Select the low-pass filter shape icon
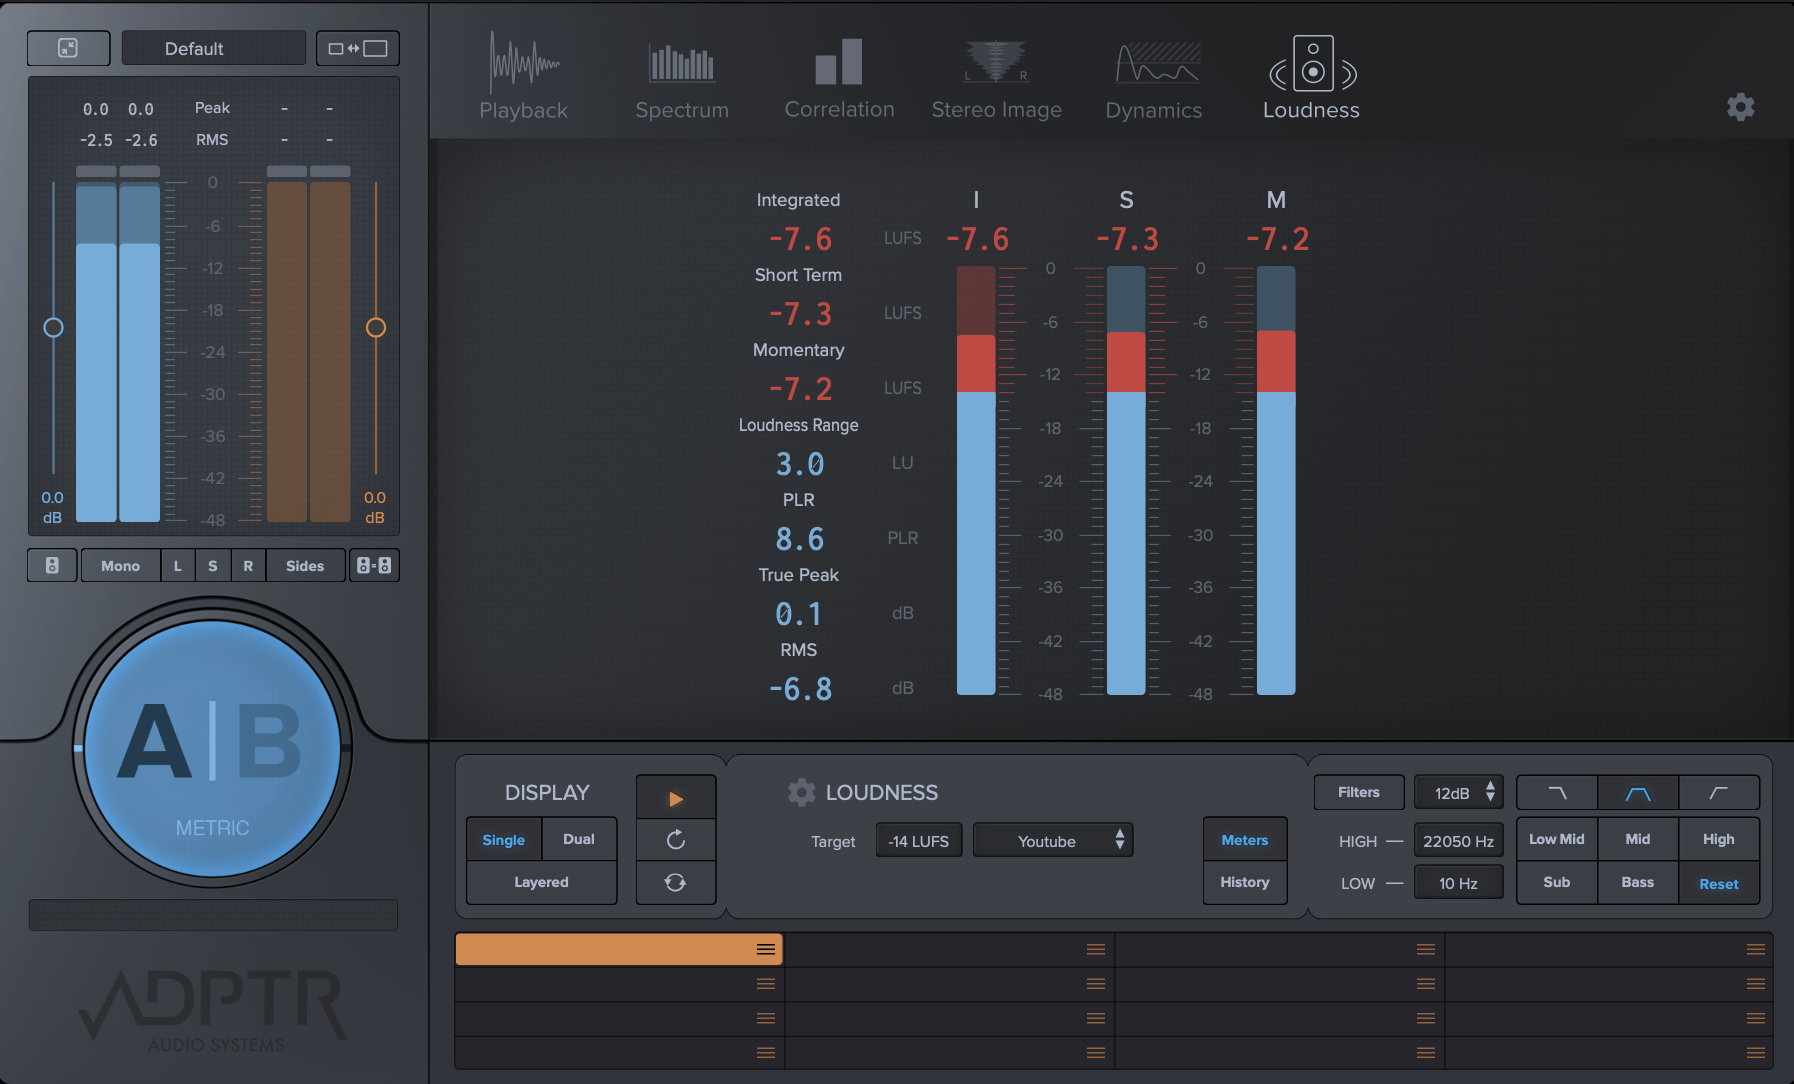Screen dimensions: 1794x1084 1557,792
